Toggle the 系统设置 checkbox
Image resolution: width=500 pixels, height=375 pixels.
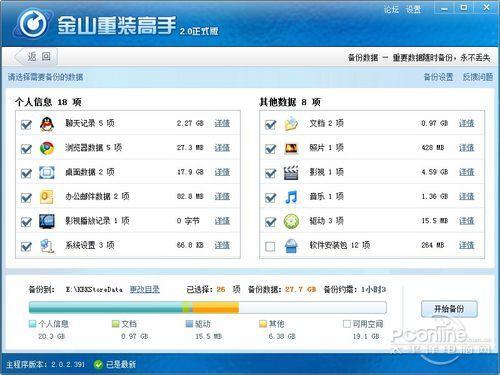click(x=26, y=246)
